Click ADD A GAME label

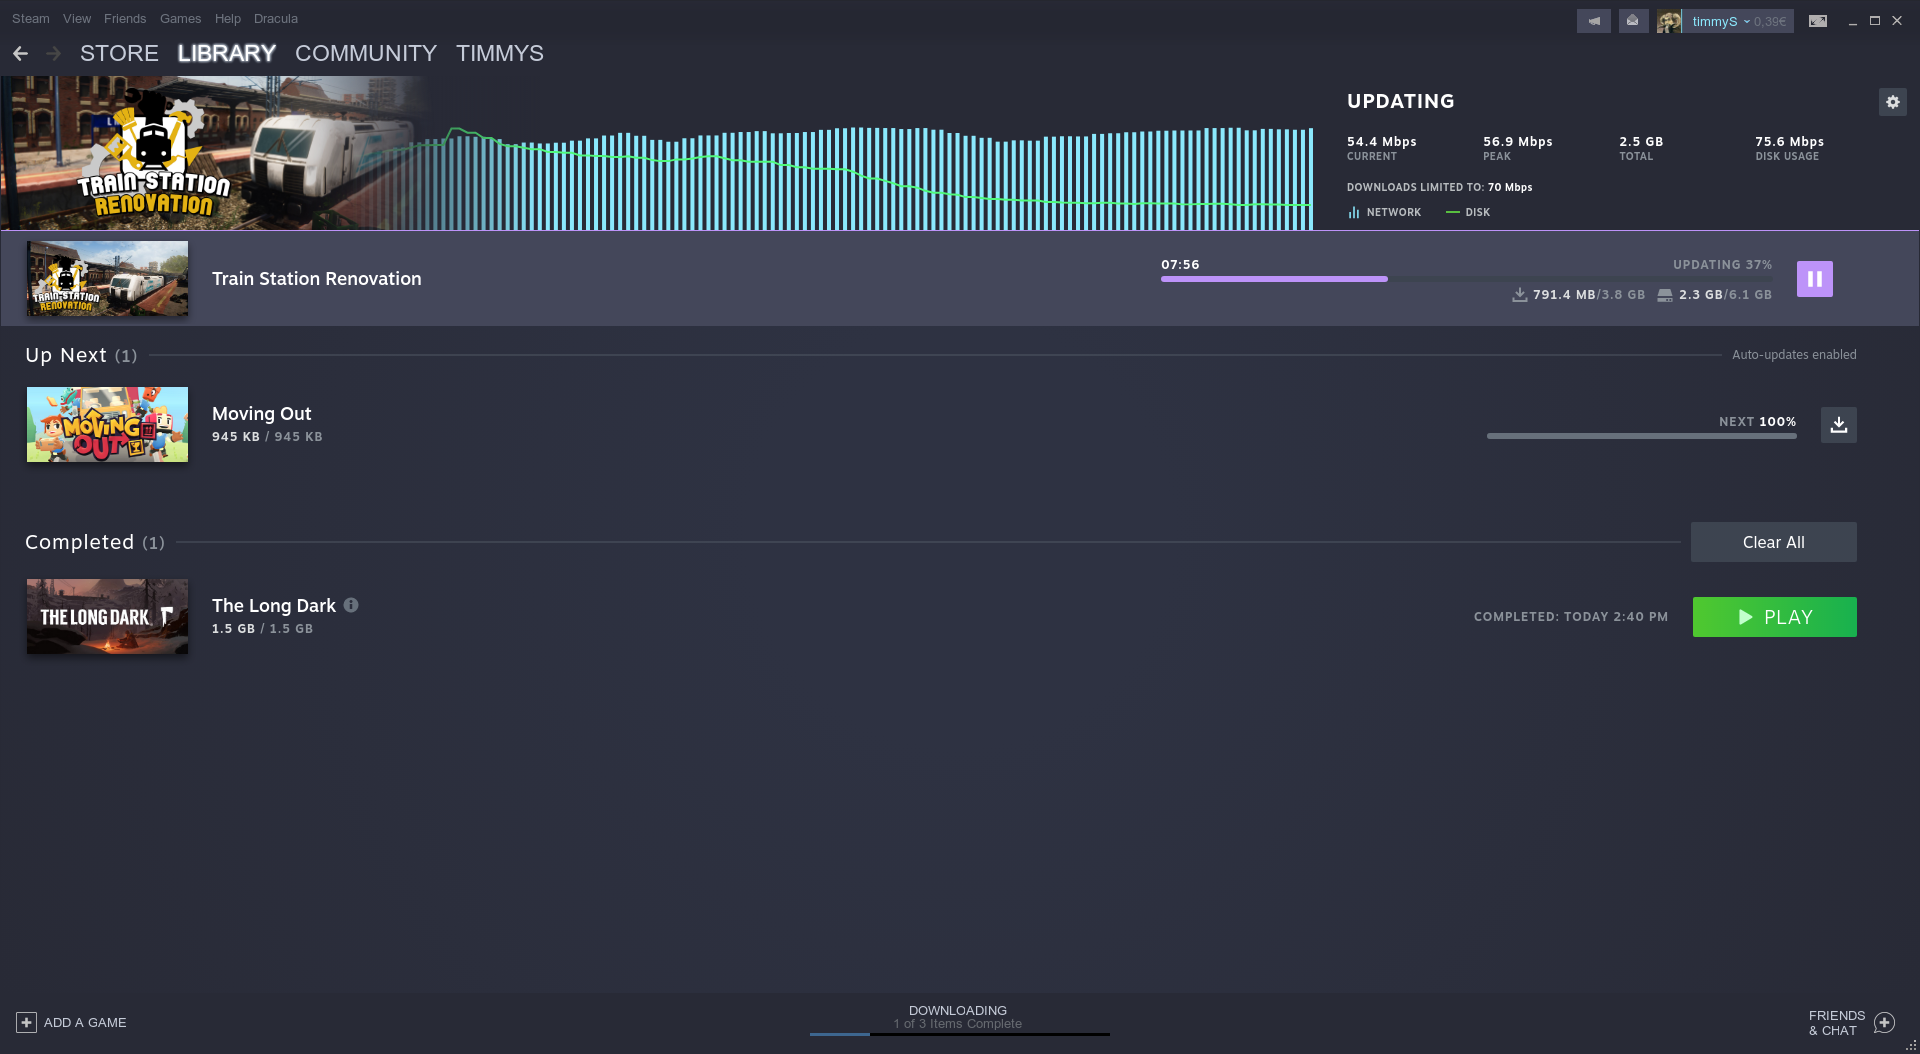[x=85, y=1022]
